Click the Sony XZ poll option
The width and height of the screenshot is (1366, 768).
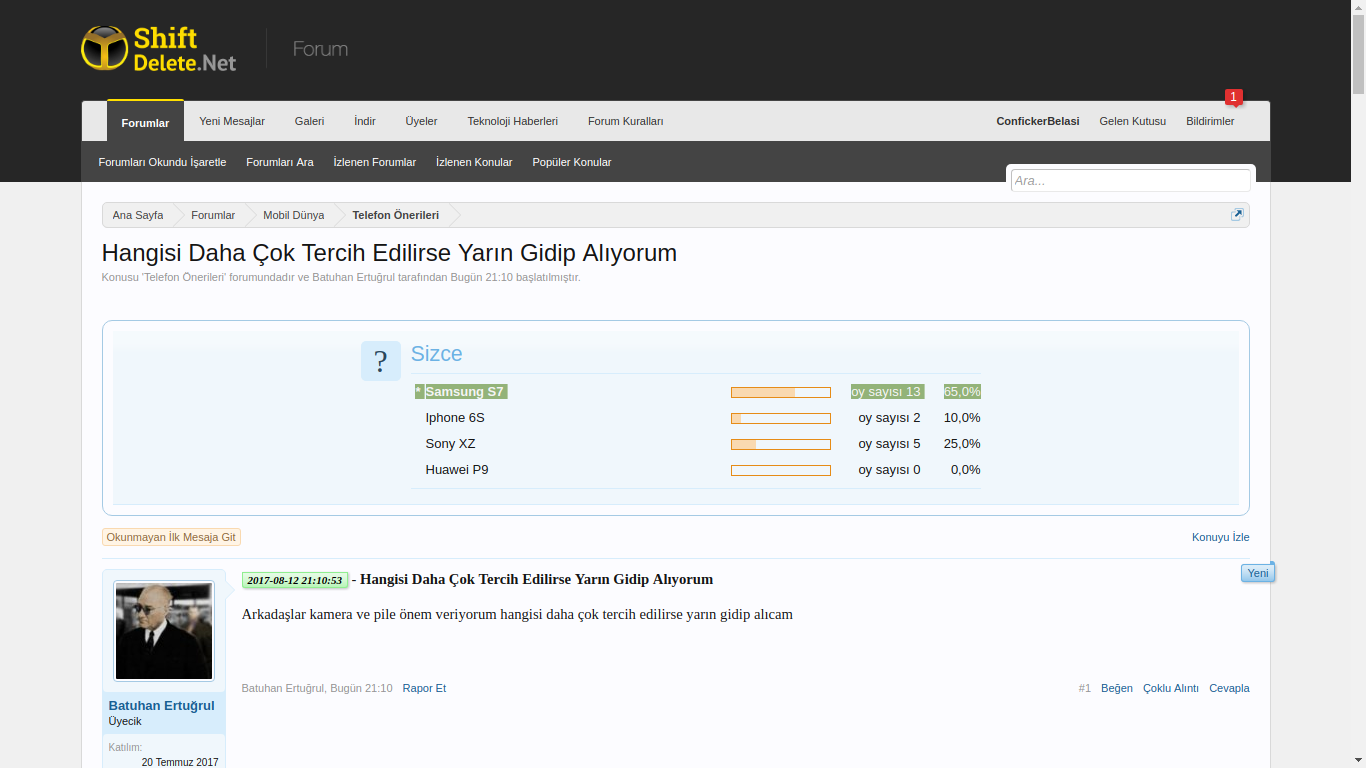point(450,444)
